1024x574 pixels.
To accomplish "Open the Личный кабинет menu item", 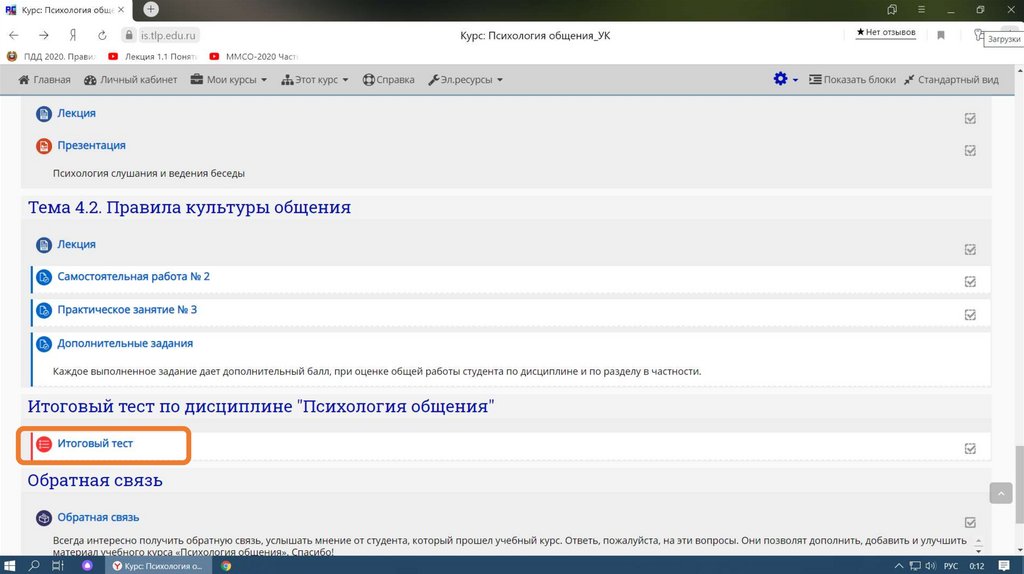I will pos(131,80).
